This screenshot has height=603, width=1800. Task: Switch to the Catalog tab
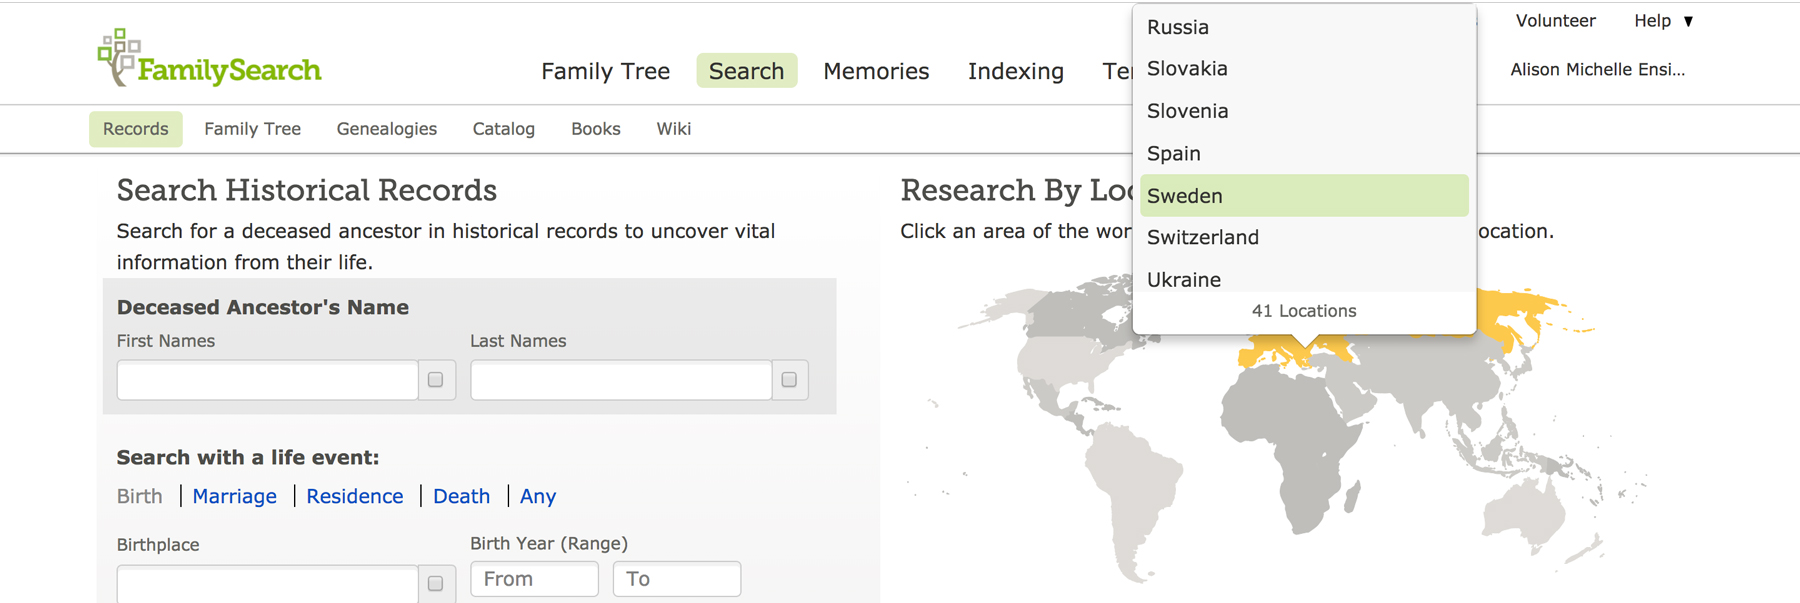click(504, 129)
